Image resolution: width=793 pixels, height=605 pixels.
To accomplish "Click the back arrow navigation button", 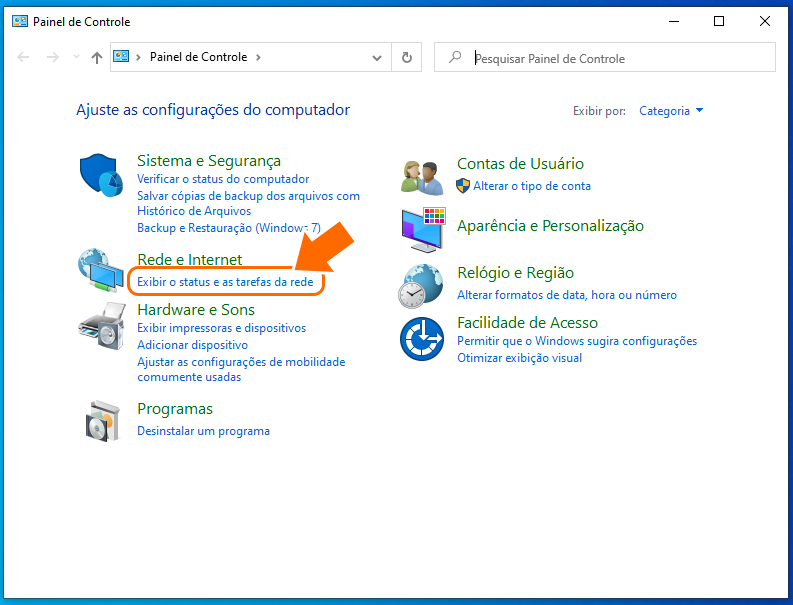I will 23,57.
